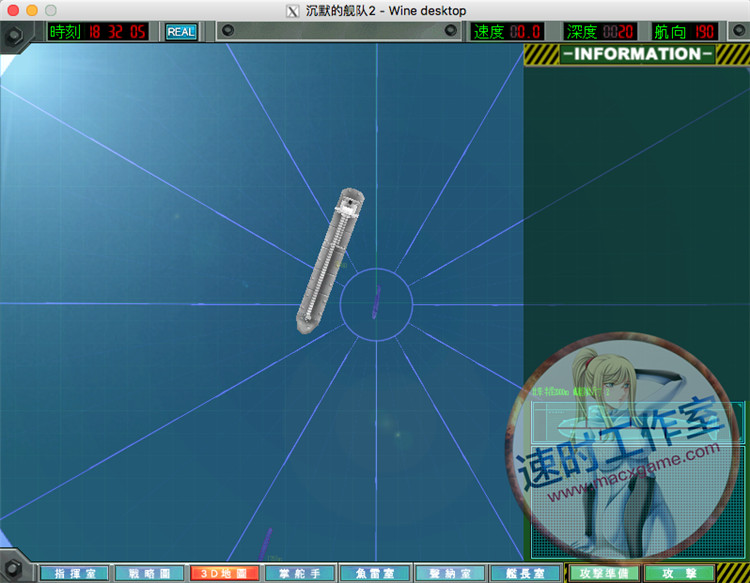Click the 時刻 time display
The width and height of the screenshot is (750, 583).
pos(98,32)
